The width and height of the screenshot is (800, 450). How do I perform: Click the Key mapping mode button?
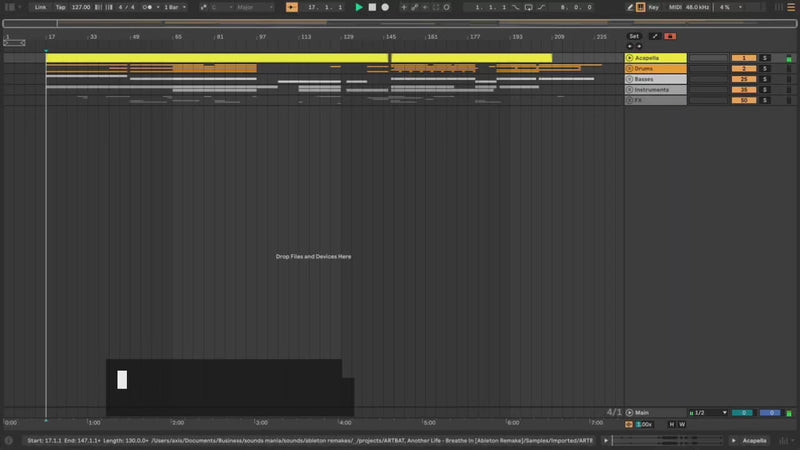tap(653, 7)
